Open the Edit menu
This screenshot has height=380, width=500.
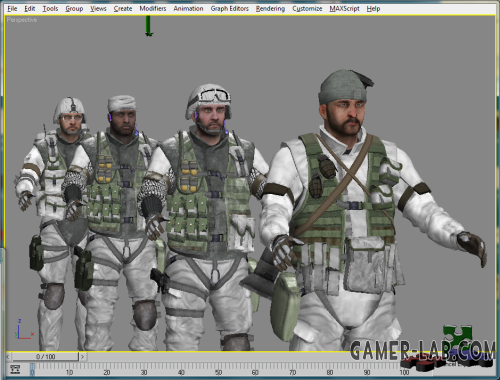(30, 9)
